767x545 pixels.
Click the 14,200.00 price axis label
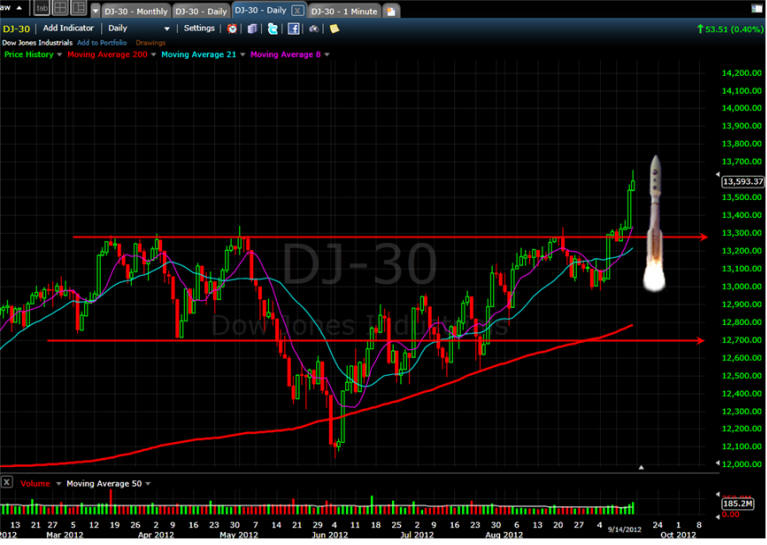tap(742, 73)
